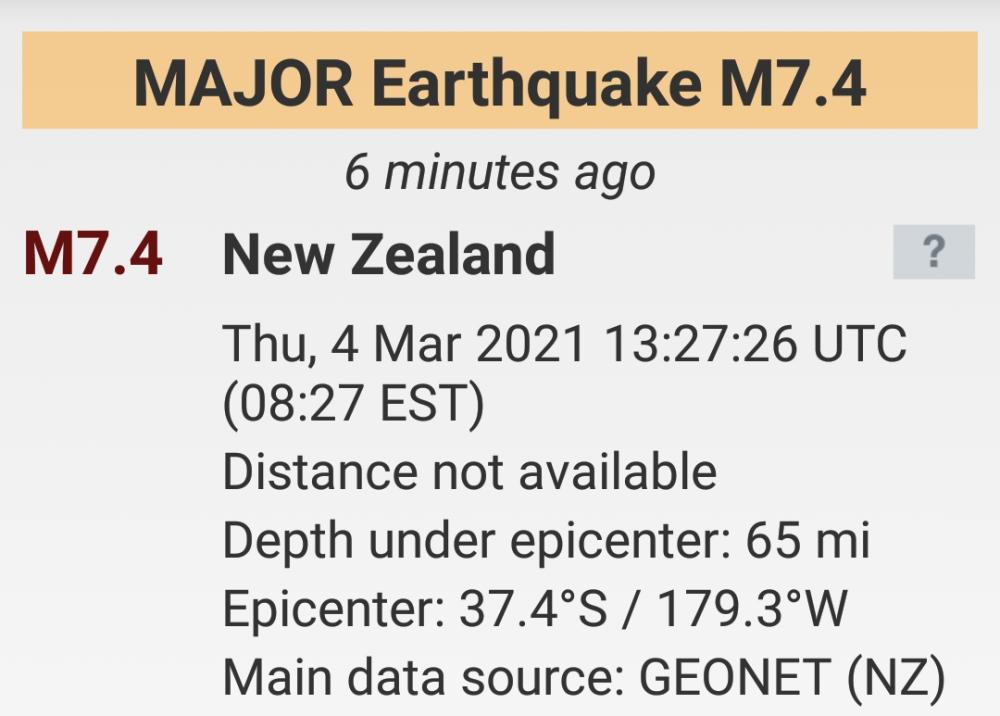Open the GEONET data source name
The image size is (1000, 716).
click(x=735, y=678)
